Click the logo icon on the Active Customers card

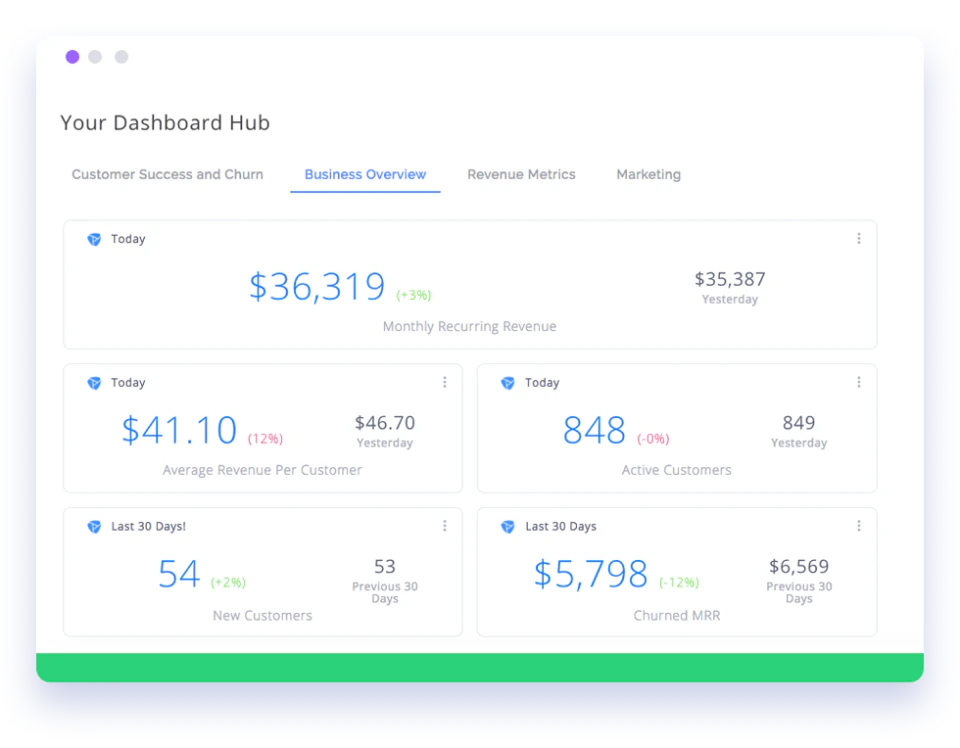(x=508, y=382)
